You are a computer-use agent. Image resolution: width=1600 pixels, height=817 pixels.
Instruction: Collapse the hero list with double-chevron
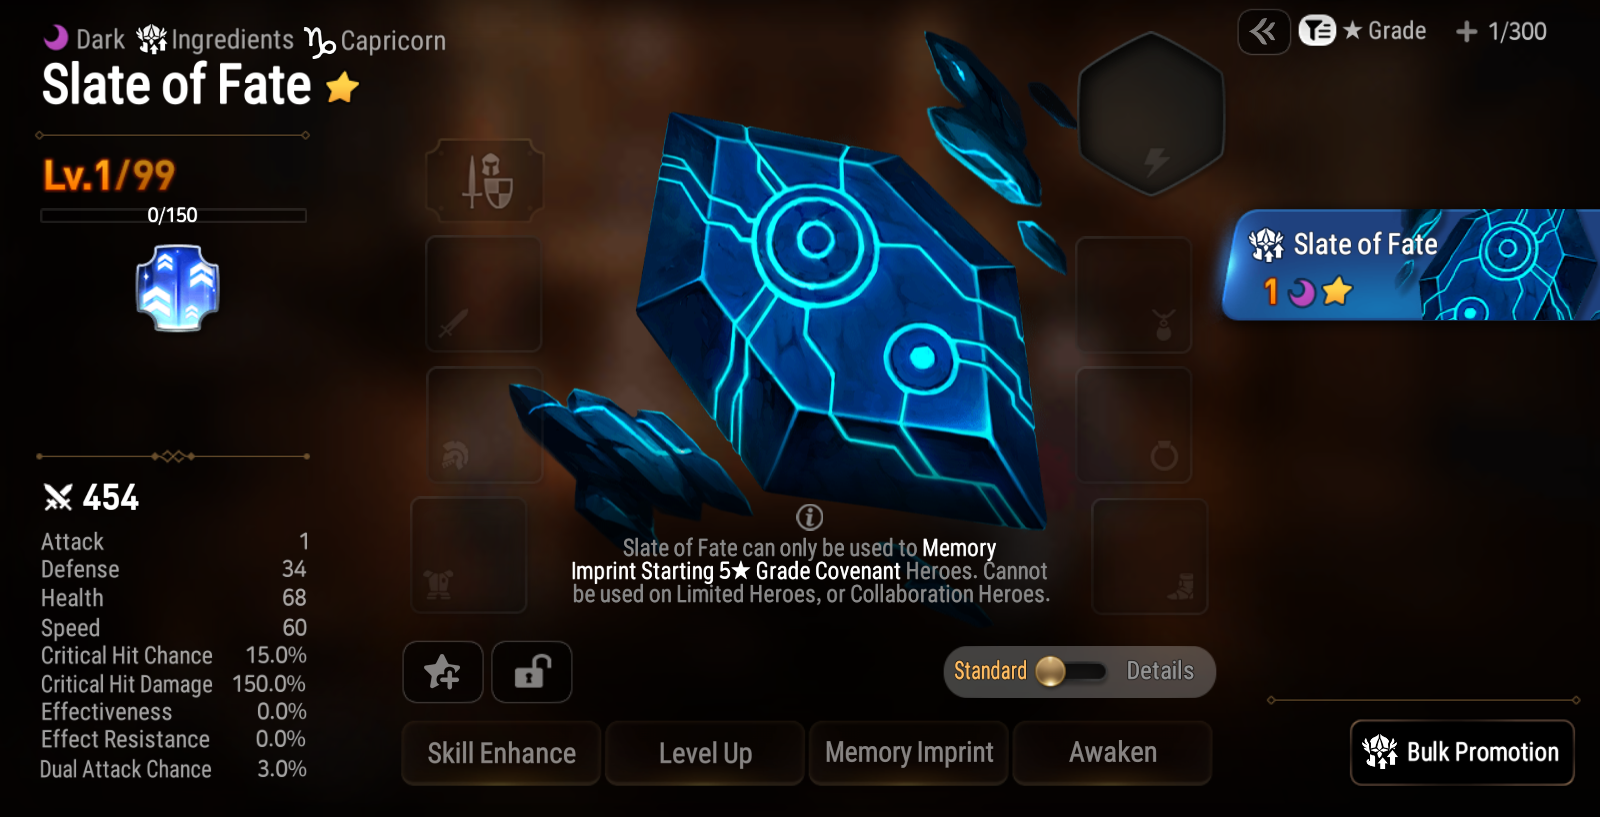coord(1264,32)
